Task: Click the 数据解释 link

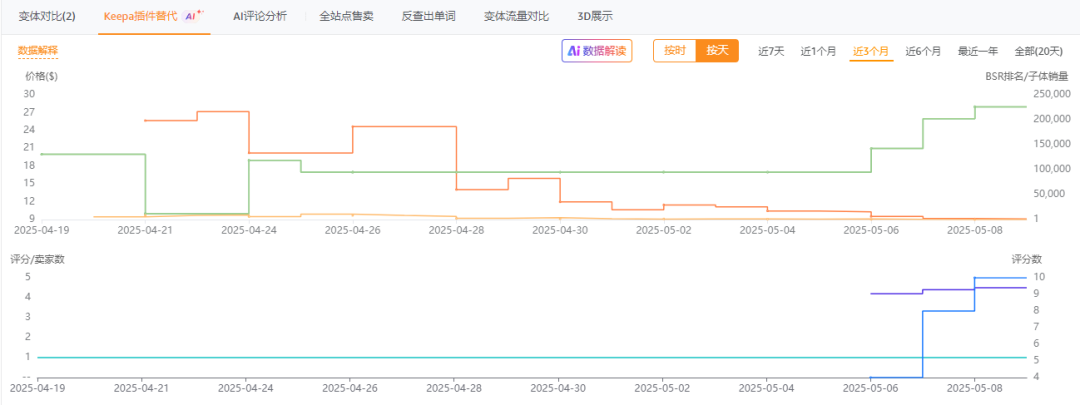Action: coord(38,50)
